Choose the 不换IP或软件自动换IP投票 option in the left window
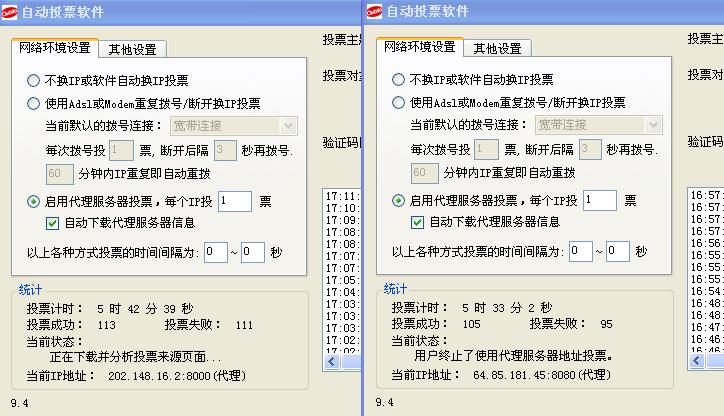This screenshot has height=416, width=724. [x=34, y=81]
